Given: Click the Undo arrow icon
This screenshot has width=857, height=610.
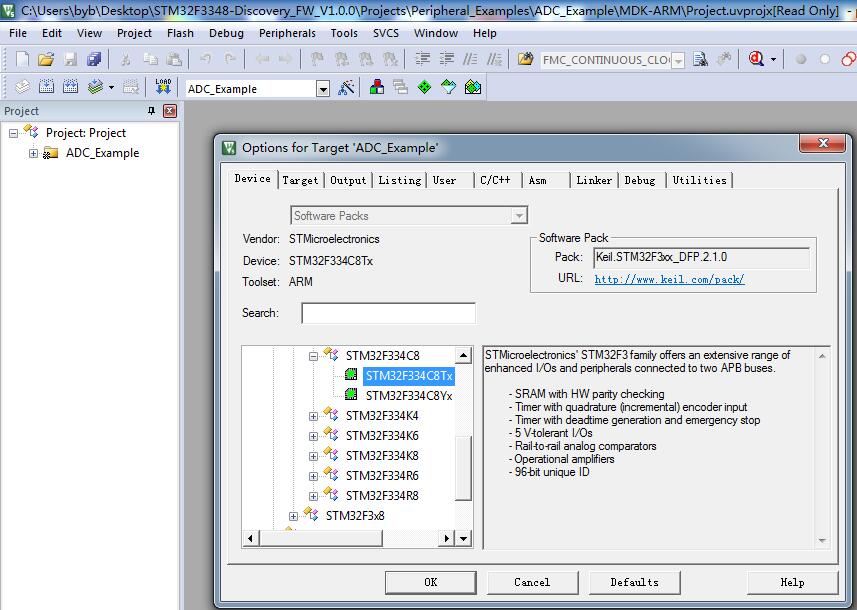Looking at the screenshot, I should pyautogui.click(x=206, y=59).
